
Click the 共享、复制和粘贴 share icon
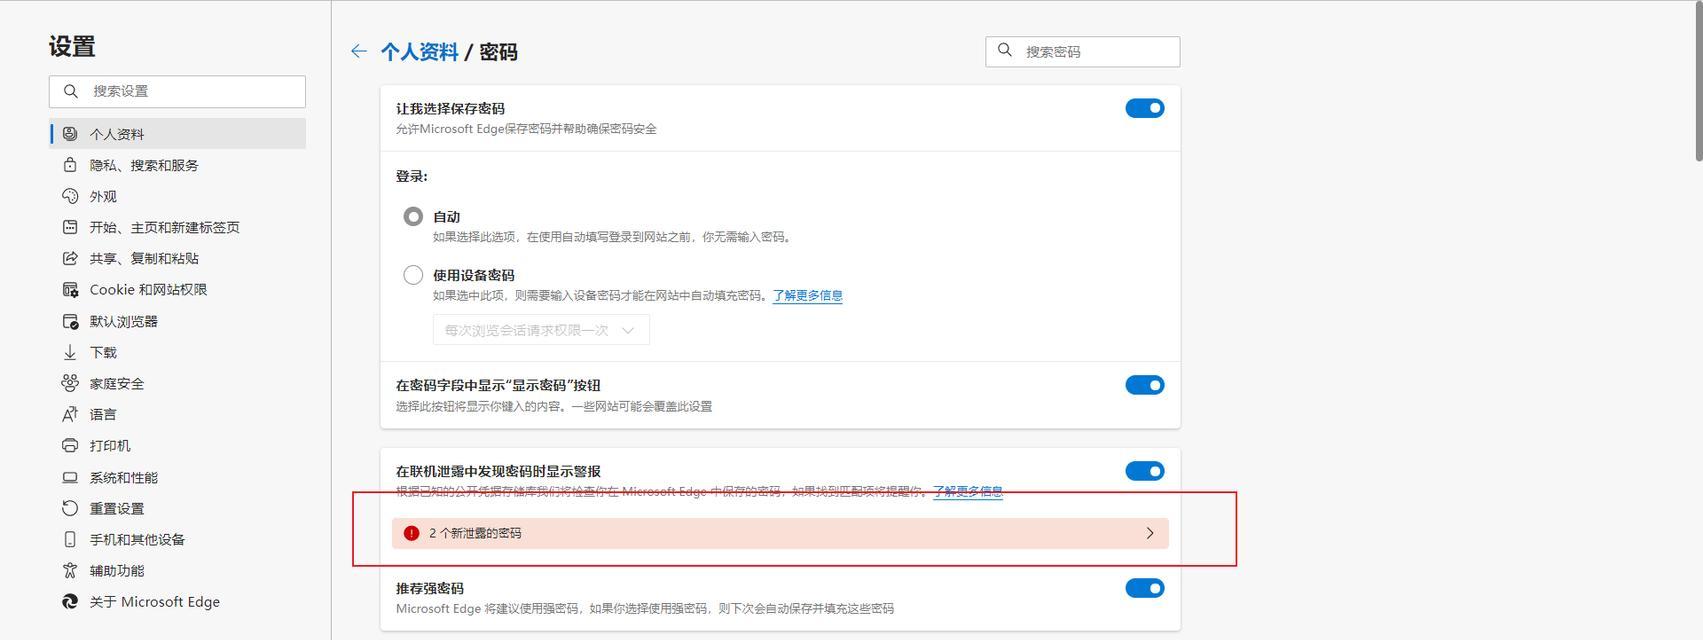point(70,258)
